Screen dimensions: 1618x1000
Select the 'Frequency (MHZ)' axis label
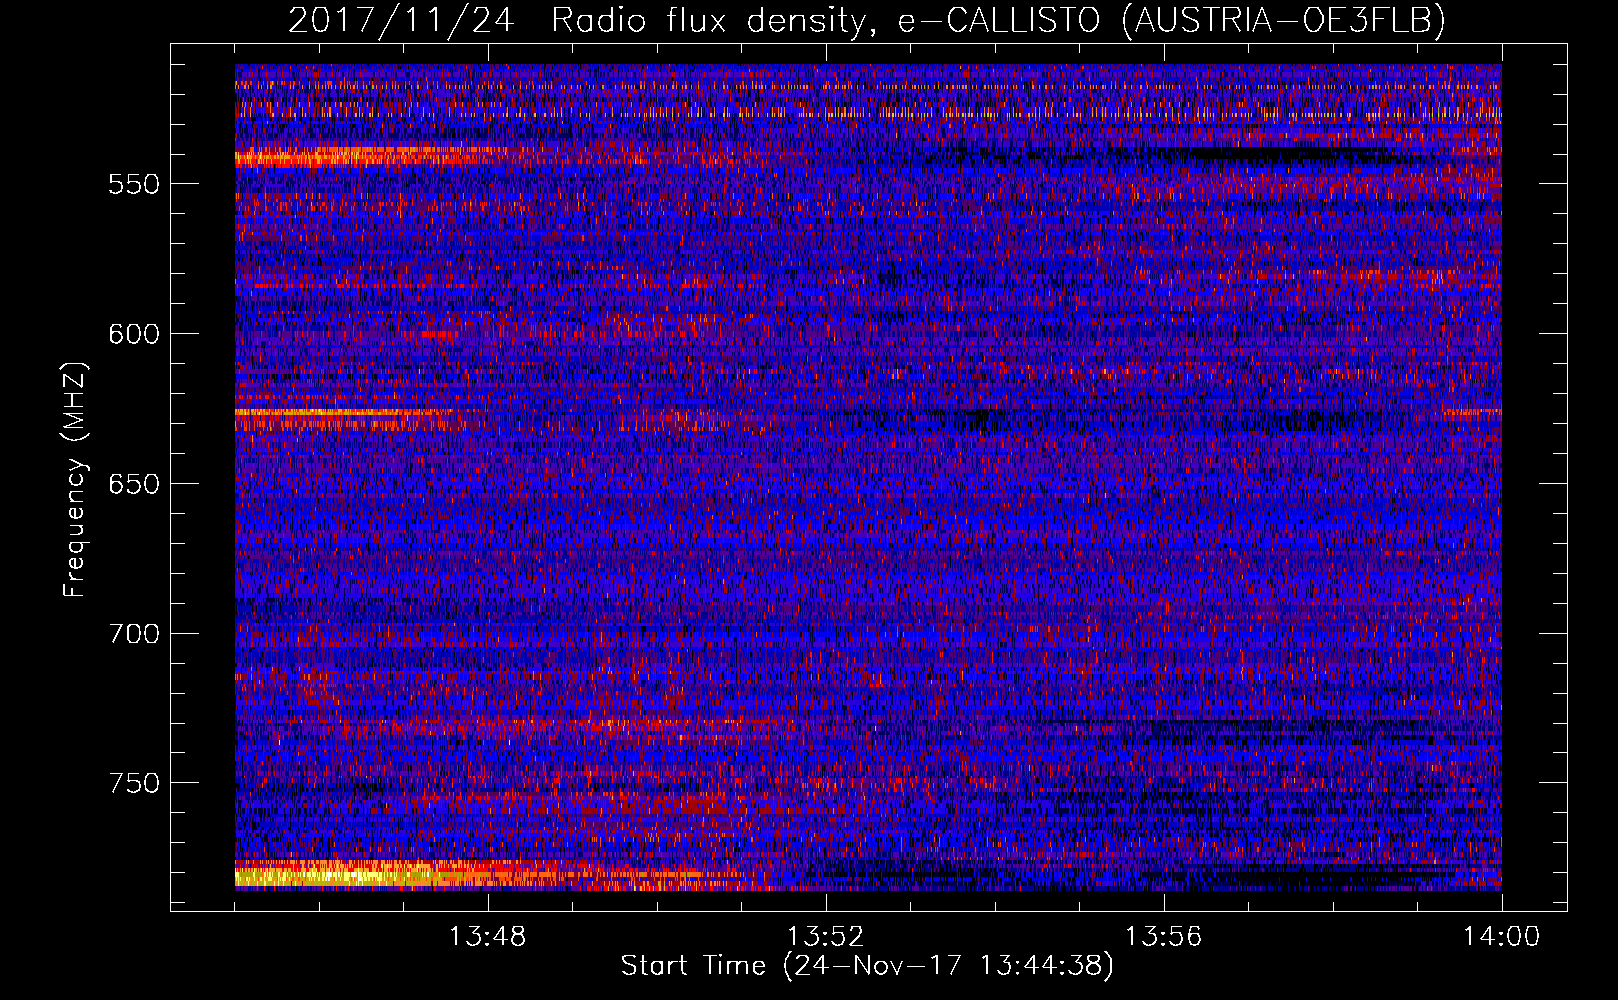point(75,480)
